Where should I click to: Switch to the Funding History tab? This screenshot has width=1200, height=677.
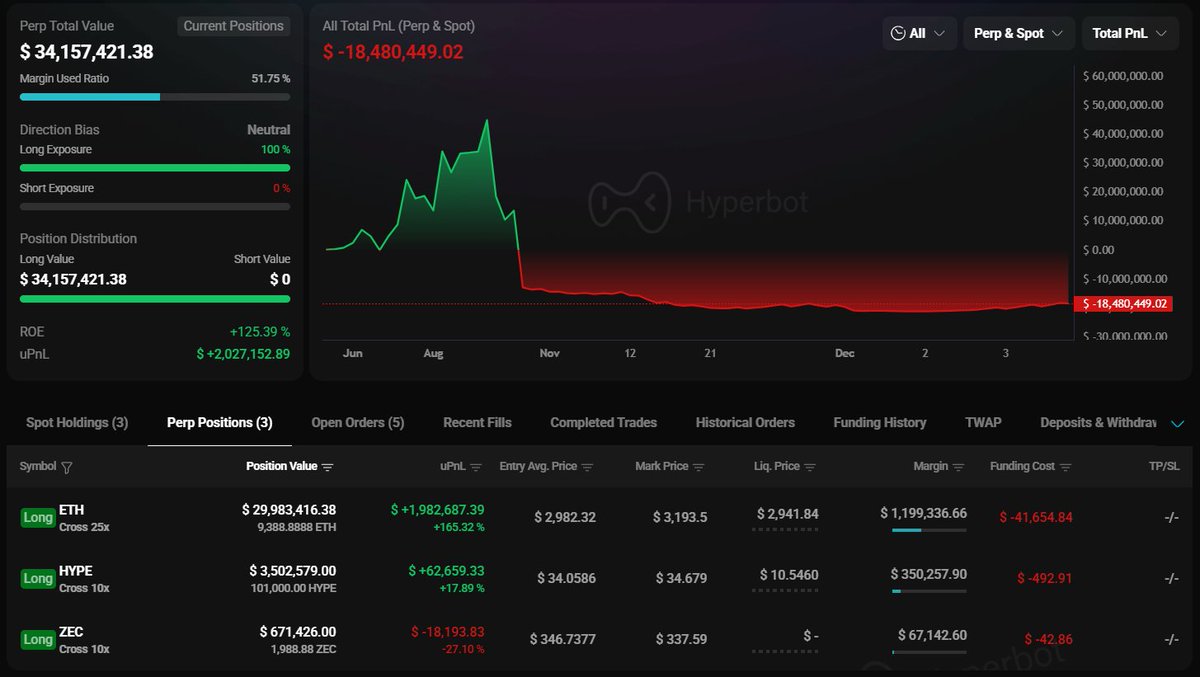879,423
